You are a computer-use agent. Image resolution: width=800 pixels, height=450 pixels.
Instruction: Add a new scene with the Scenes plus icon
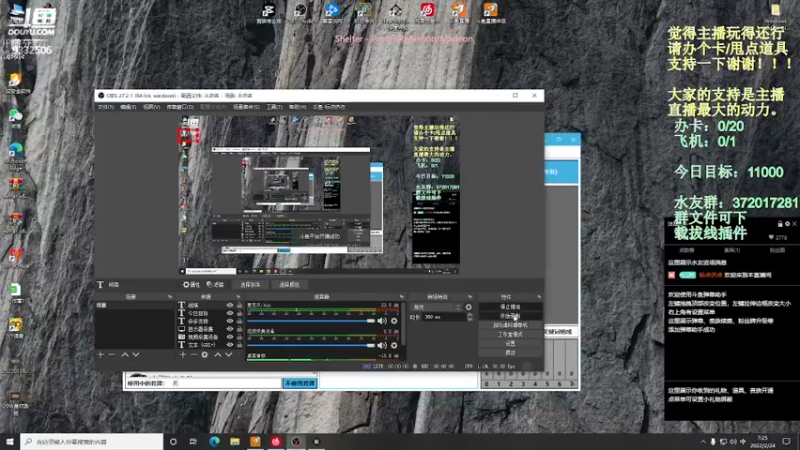coord(101,355)
